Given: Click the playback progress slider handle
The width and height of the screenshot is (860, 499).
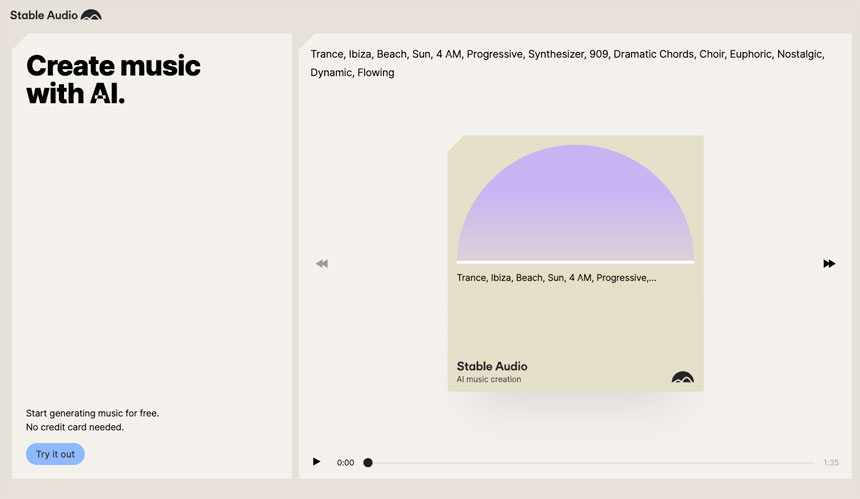Looking at the screenshot, I should (368, 463).
